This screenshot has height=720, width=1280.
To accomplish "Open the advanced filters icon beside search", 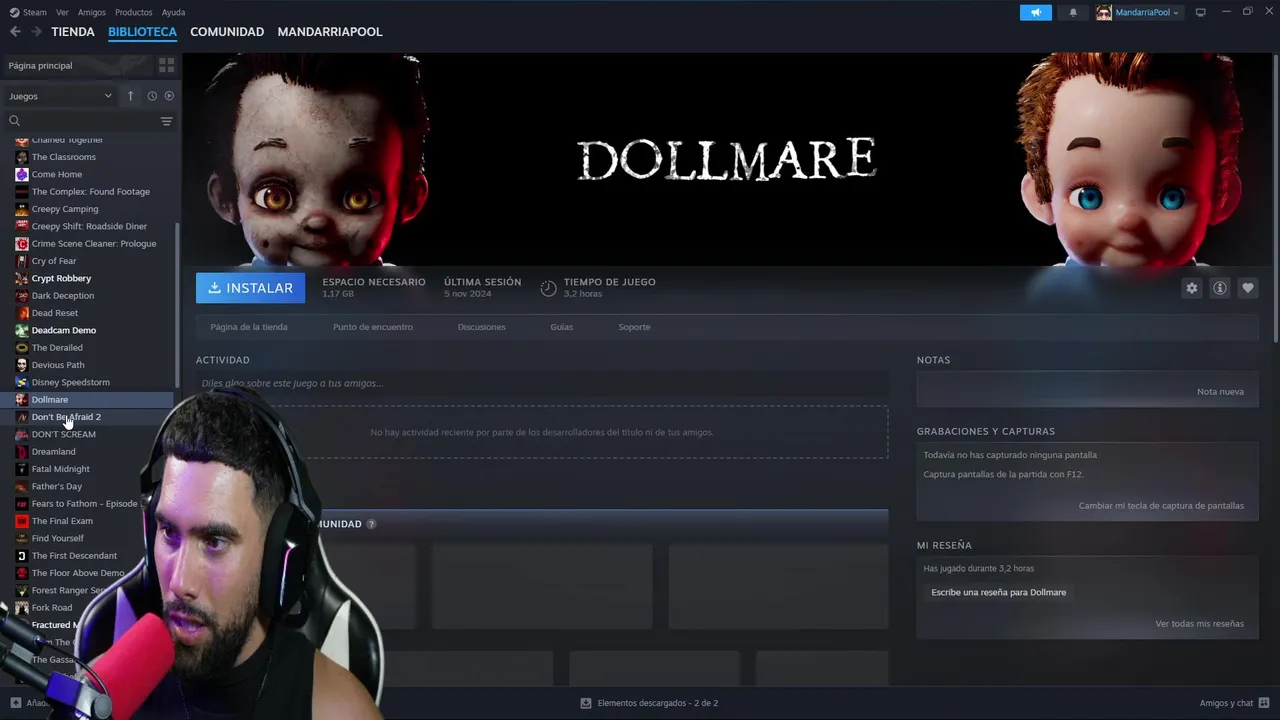I will click(166, 121).
